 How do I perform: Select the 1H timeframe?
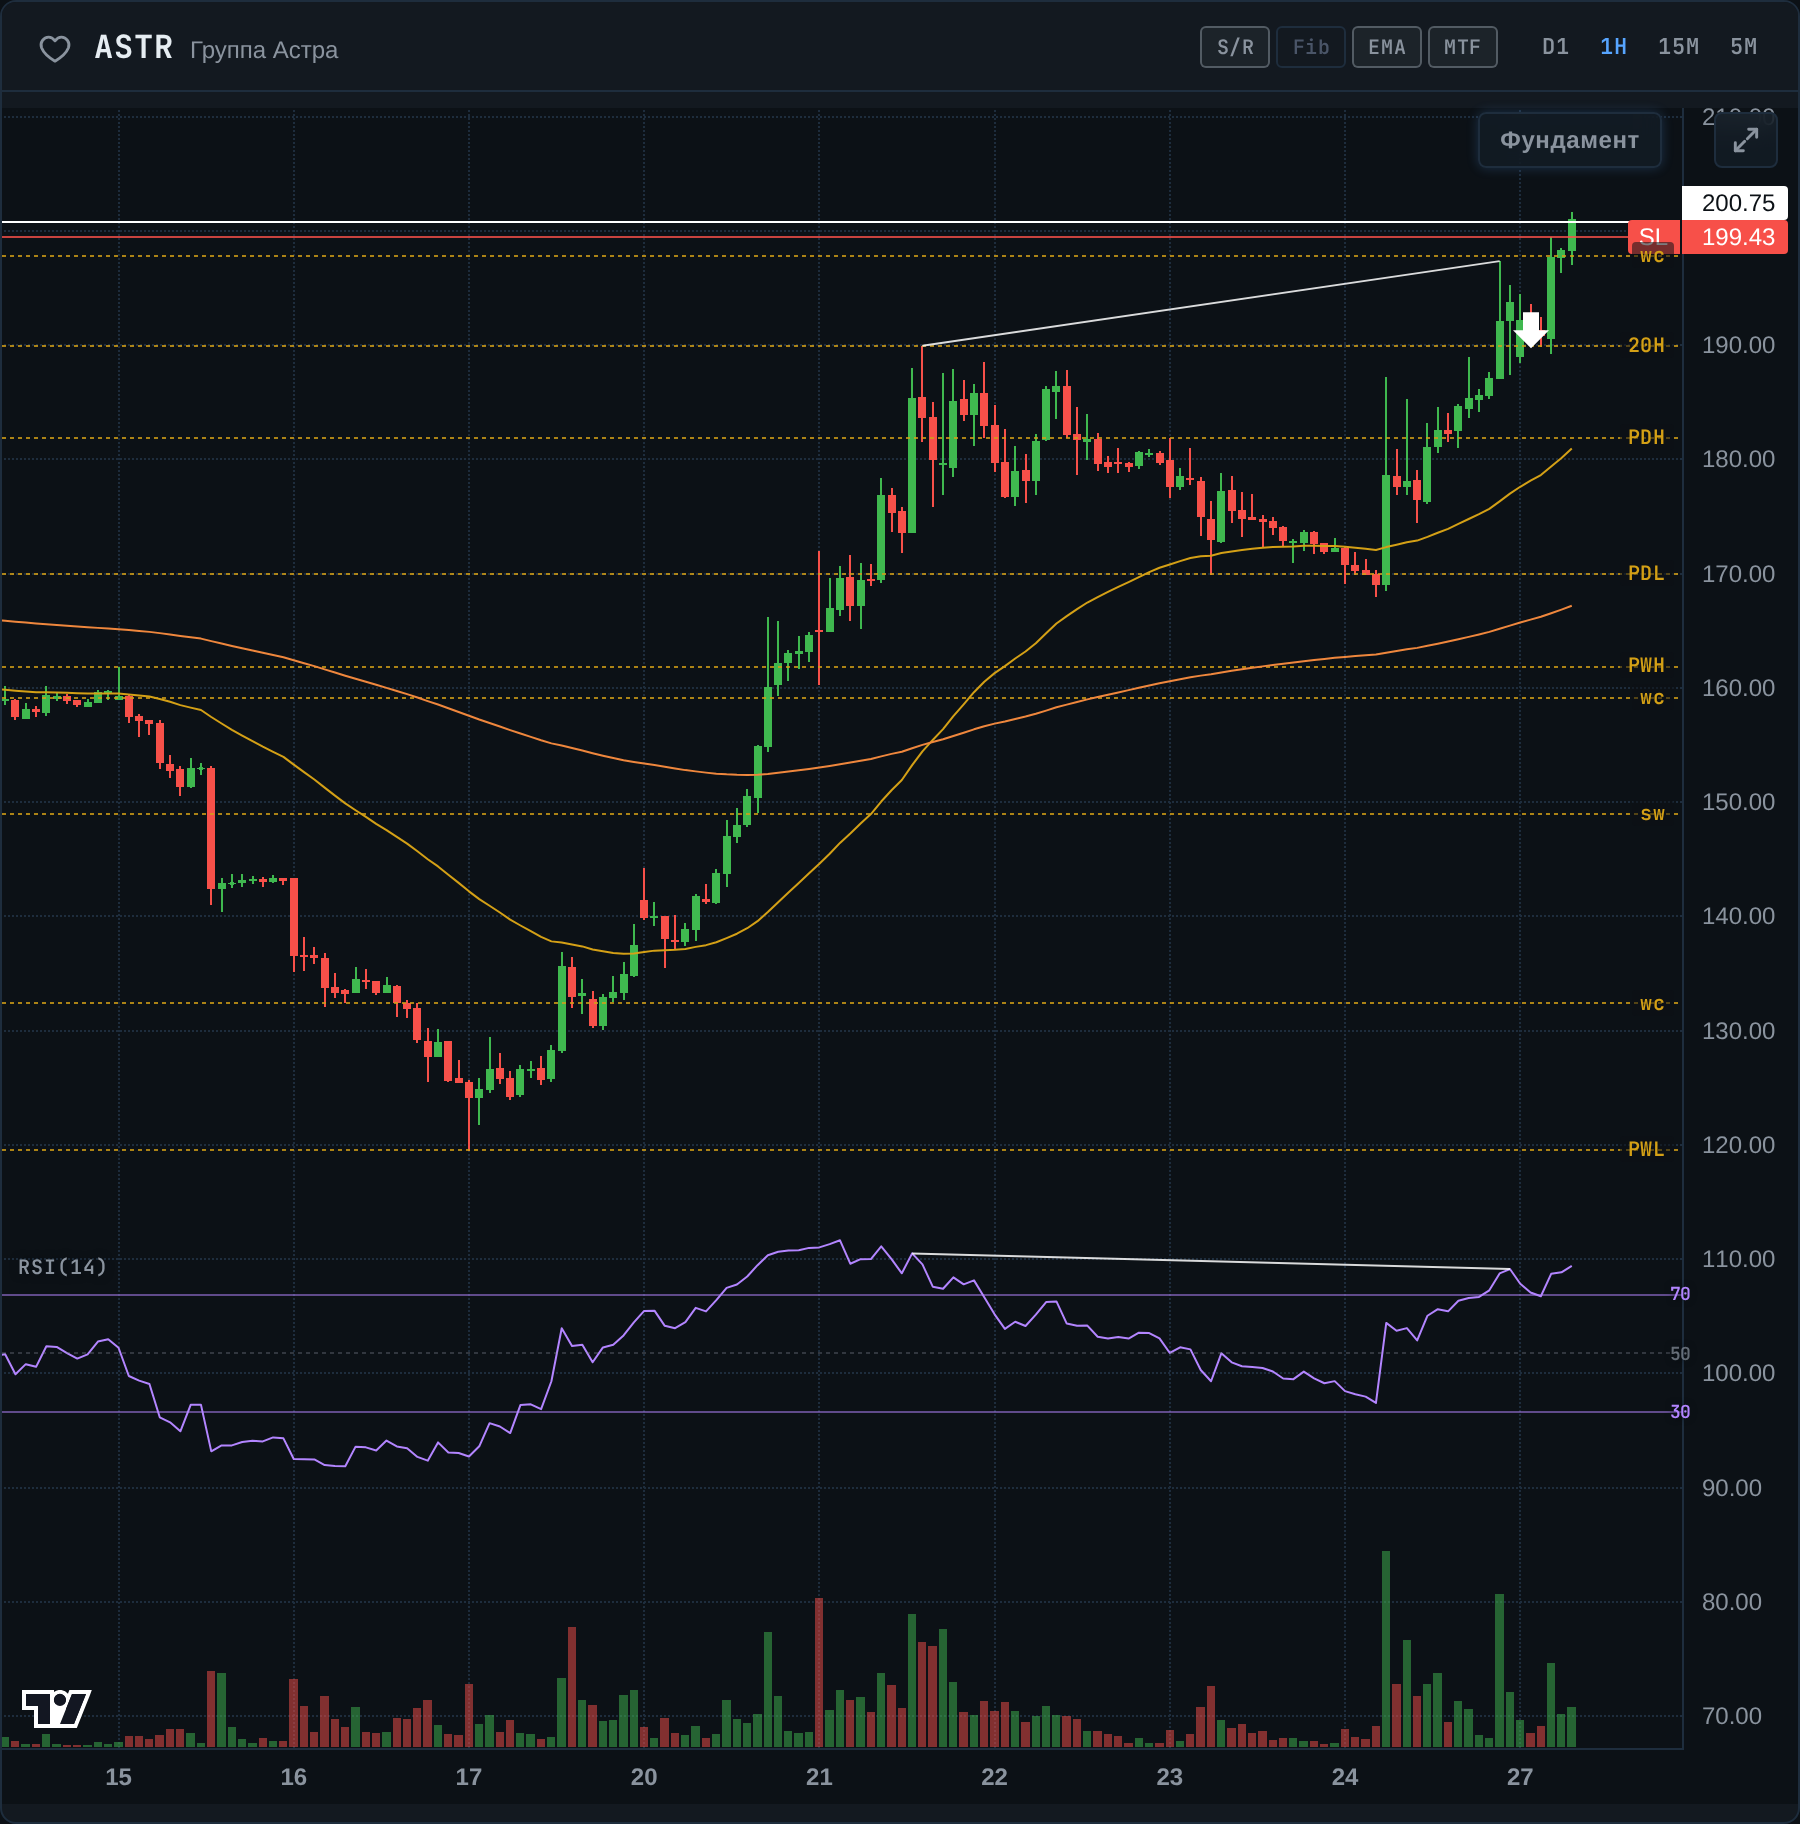pos(1613,47)
